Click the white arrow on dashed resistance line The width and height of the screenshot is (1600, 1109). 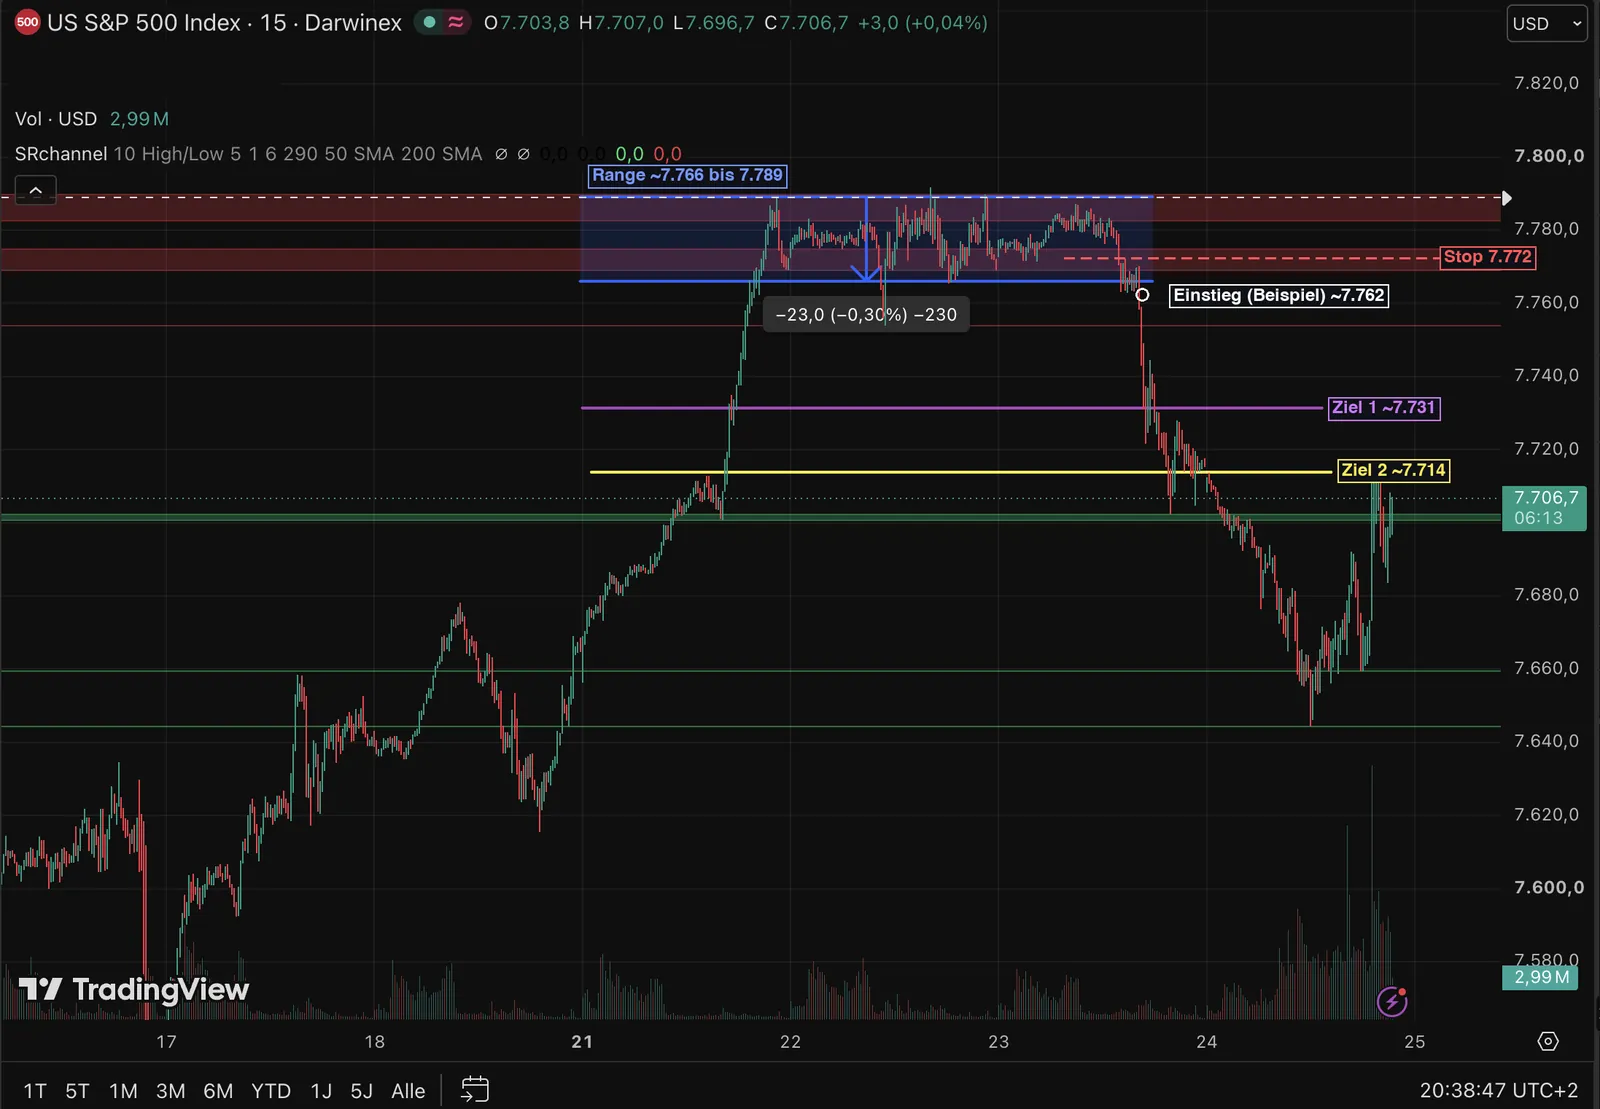click(x=1506, y=198)
